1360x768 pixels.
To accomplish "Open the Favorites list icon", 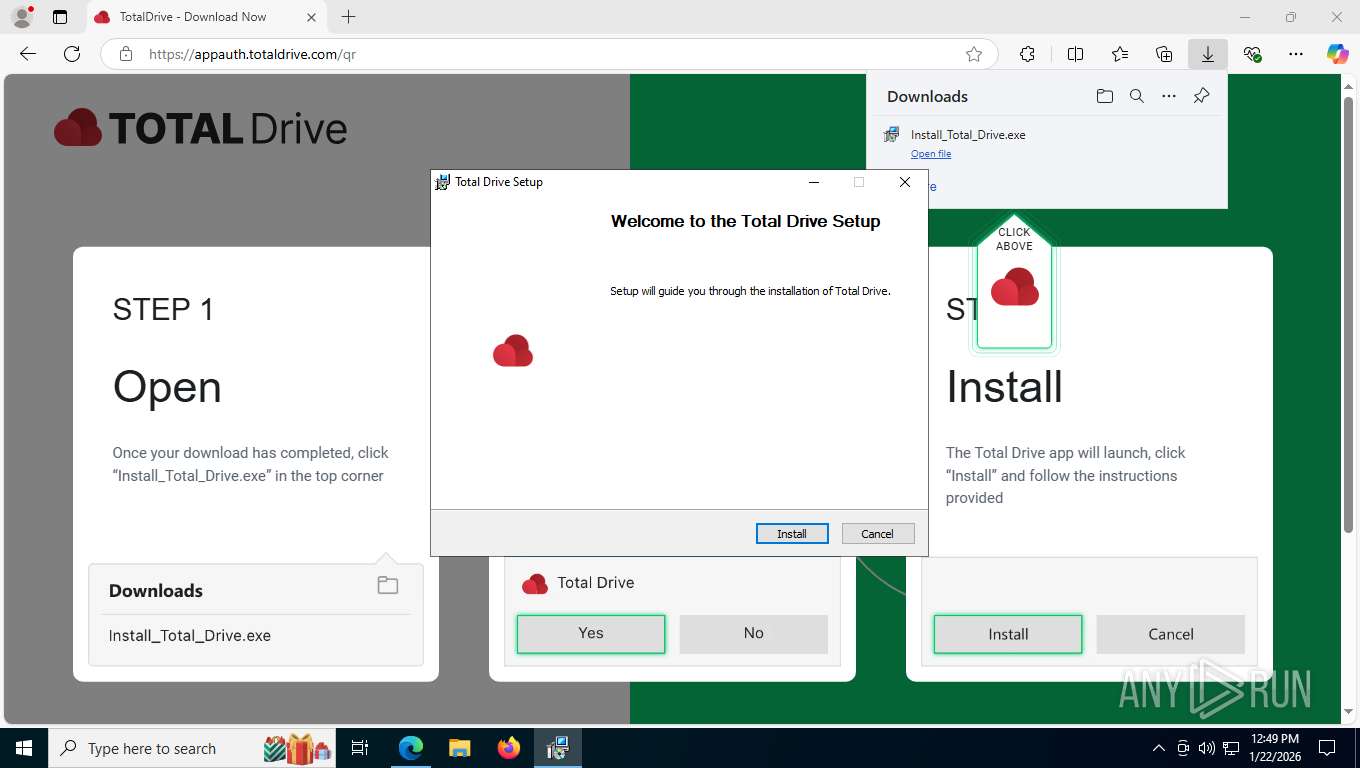I will pos(1120,54).
